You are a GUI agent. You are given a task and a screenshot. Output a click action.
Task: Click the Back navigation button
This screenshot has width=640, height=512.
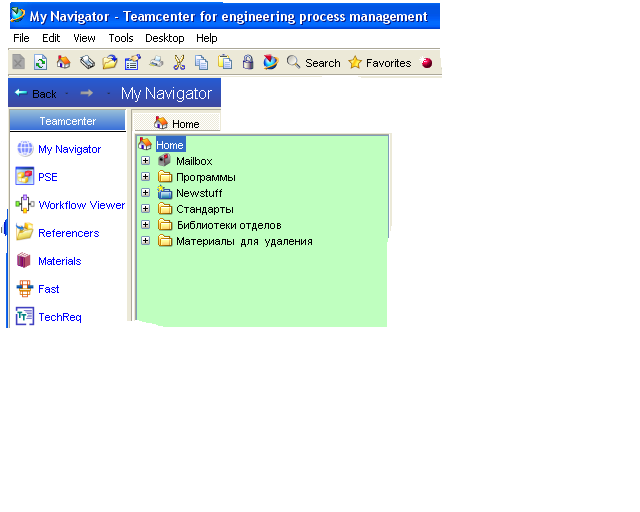click(x=36, y=93)
